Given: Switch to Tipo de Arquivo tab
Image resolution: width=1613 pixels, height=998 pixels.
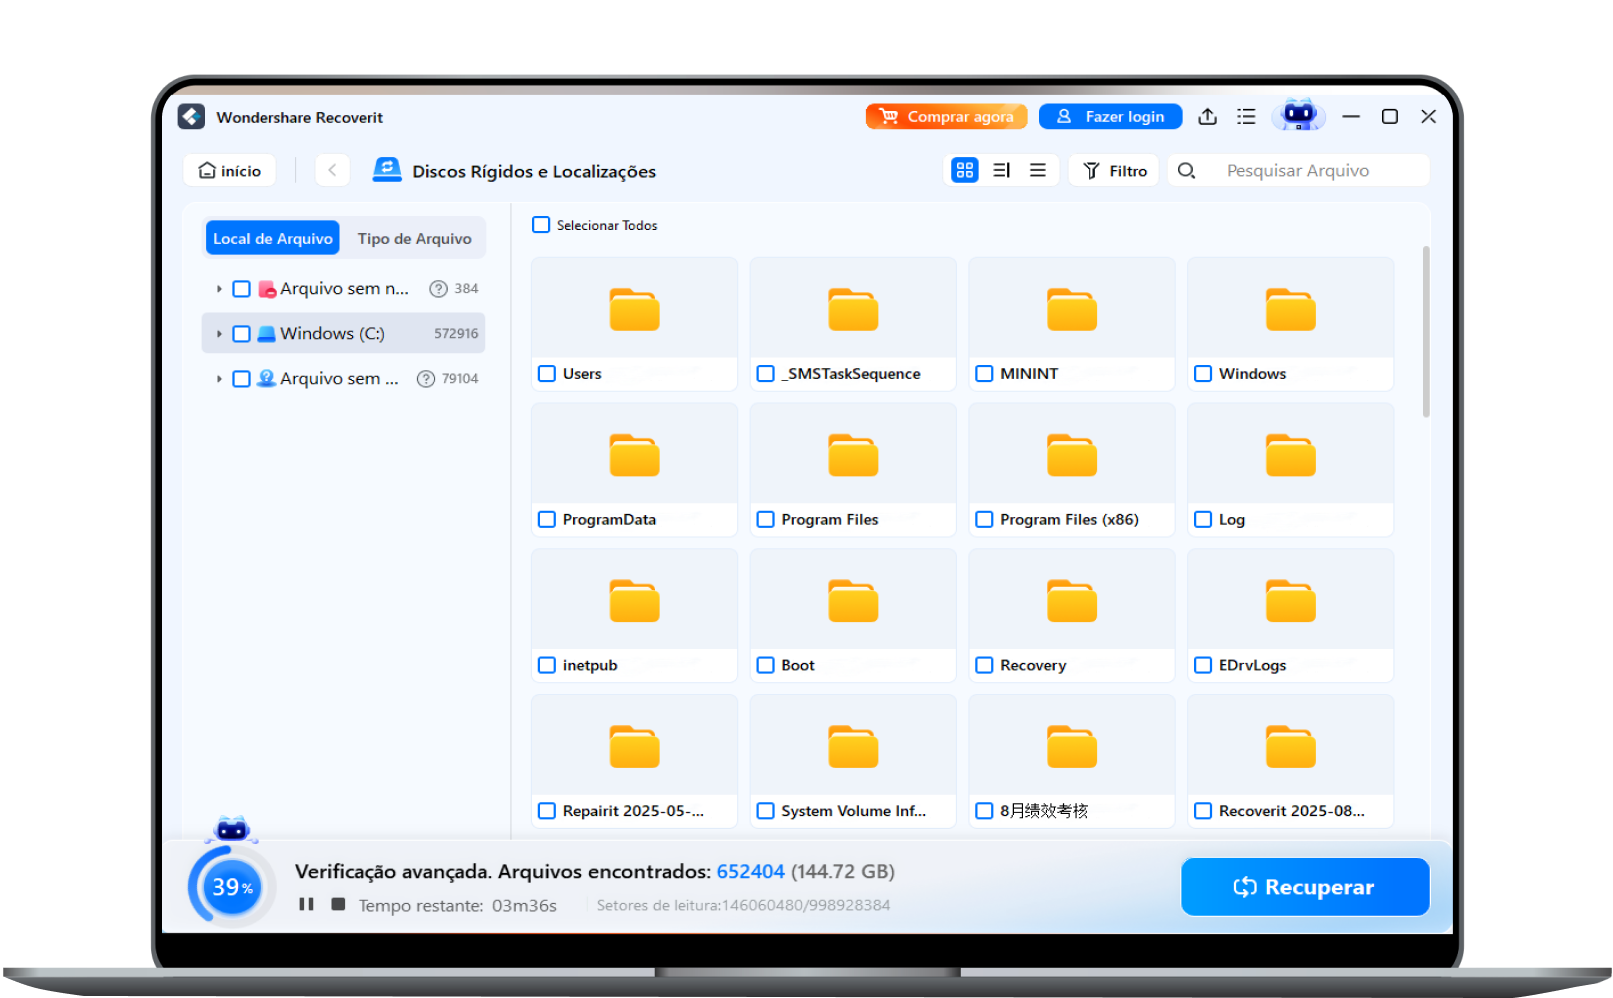Looking at the screenshot, I should [x=414, y=239].
